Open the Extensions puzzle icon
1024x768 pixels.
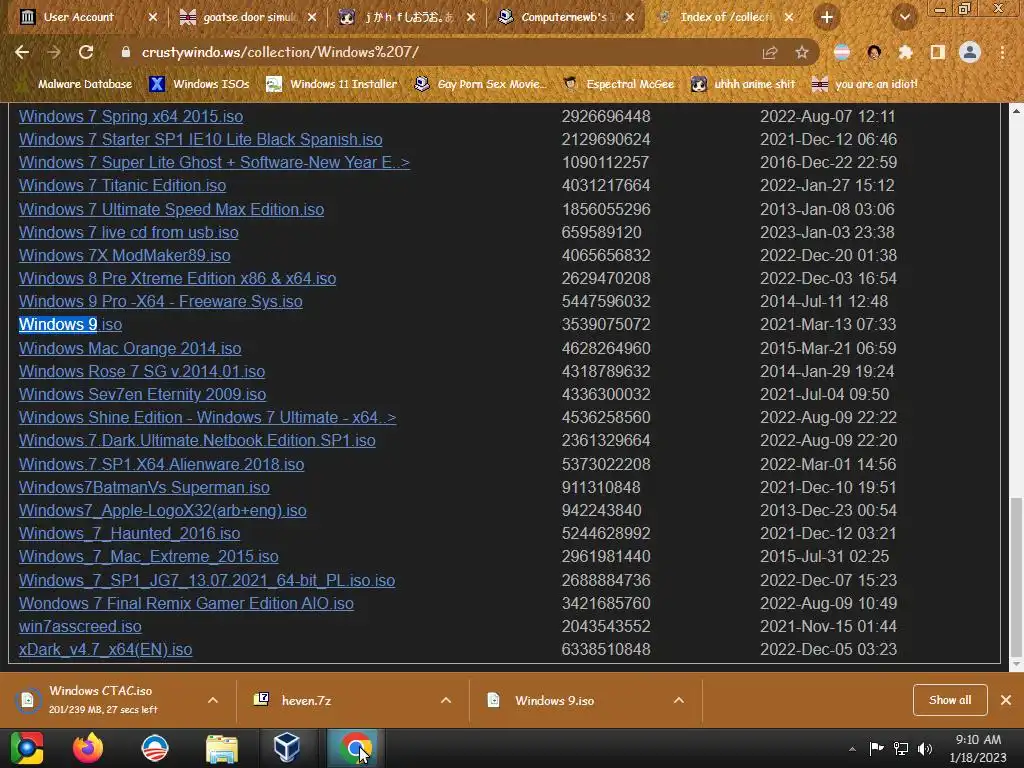point(905,52)
